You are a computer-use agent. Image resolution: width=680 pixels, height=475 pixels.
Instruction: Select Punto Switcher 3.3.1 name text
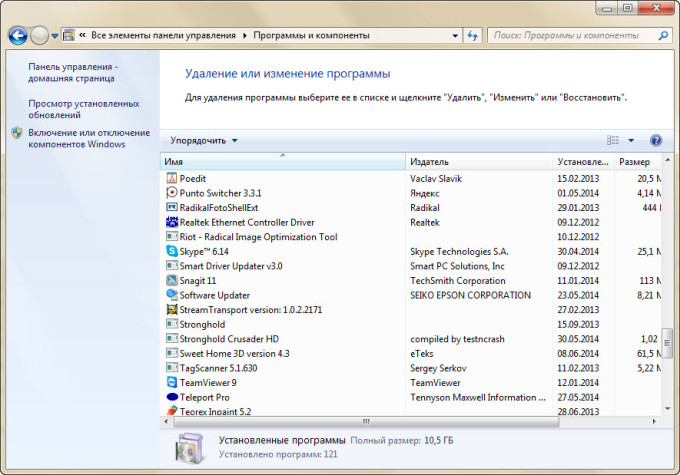pyautogui.click(x=220, y=193)
